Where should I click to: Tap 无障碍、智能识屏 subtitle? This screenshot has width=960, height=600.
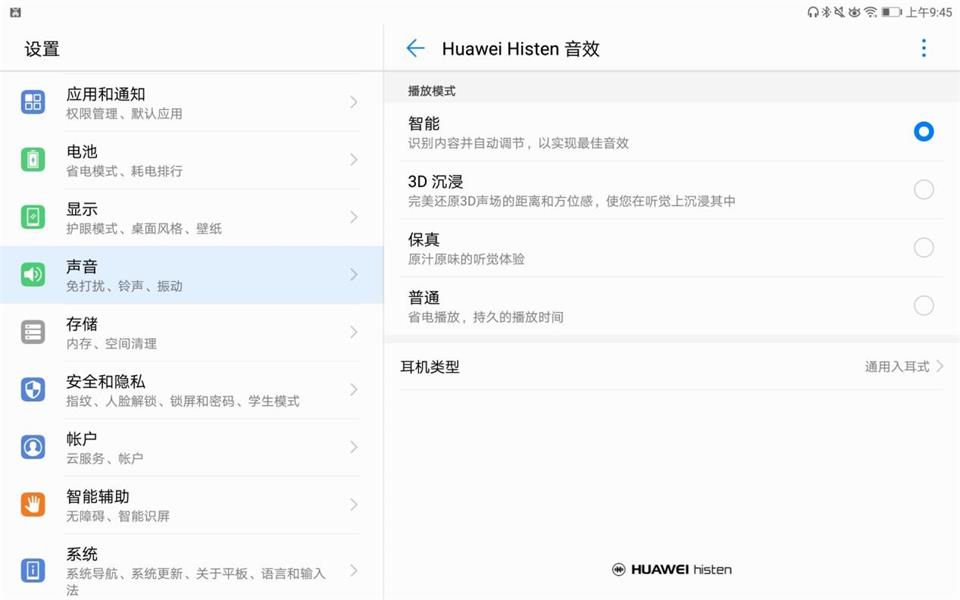[x=118, y=516]
